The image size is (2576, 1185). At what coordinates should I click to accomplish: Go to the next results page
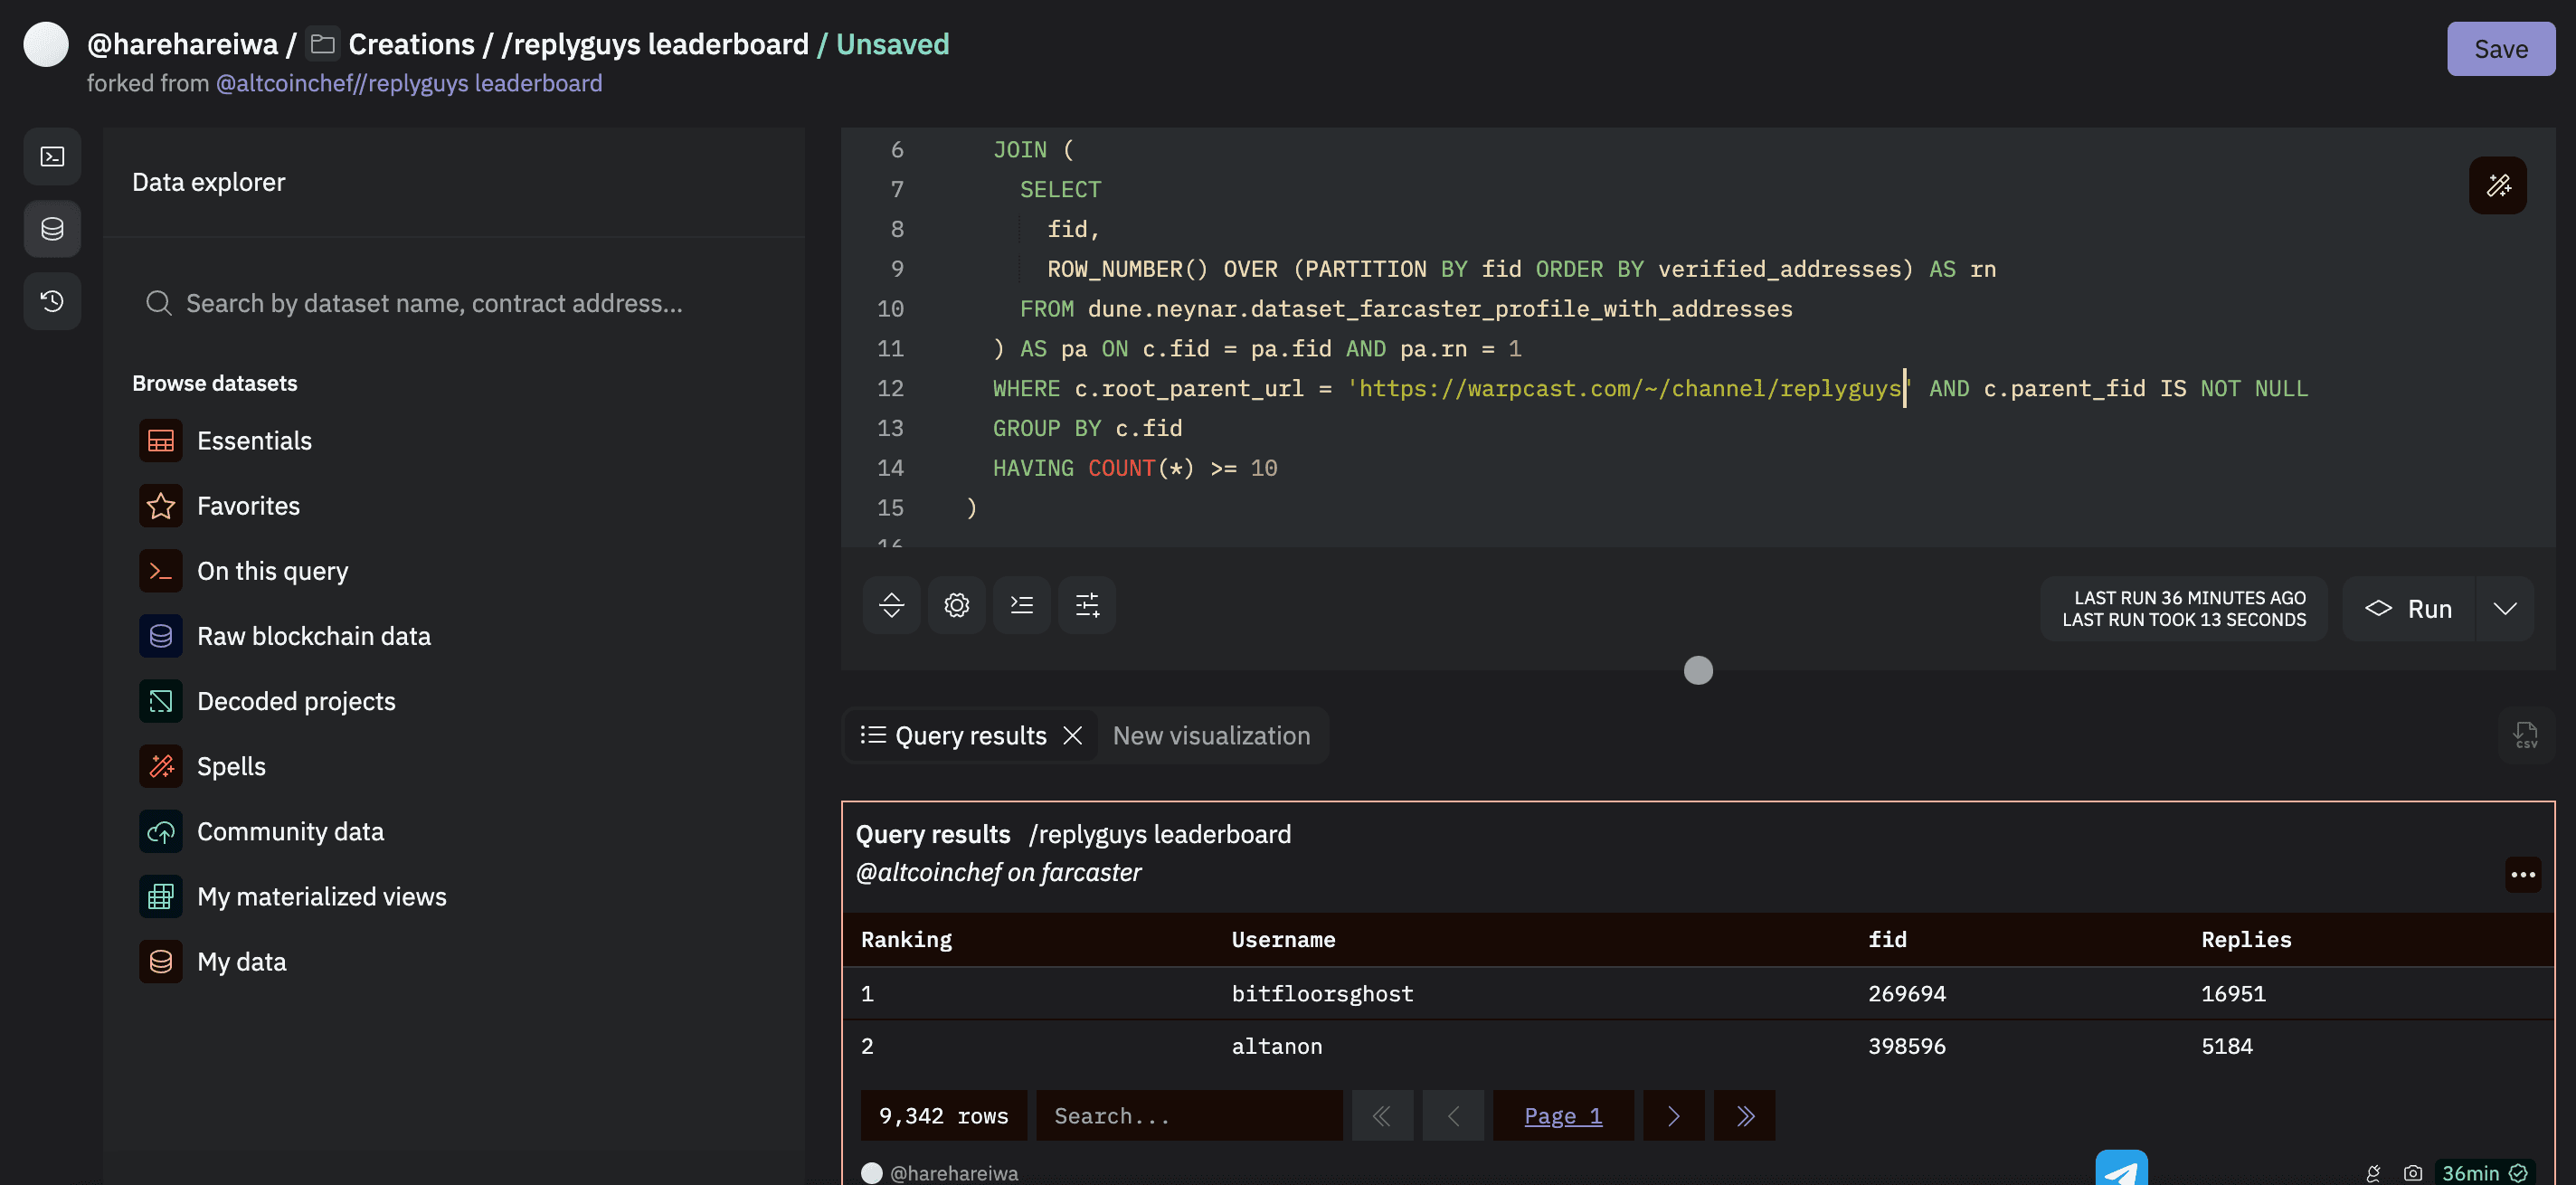coord(1673,1116)
